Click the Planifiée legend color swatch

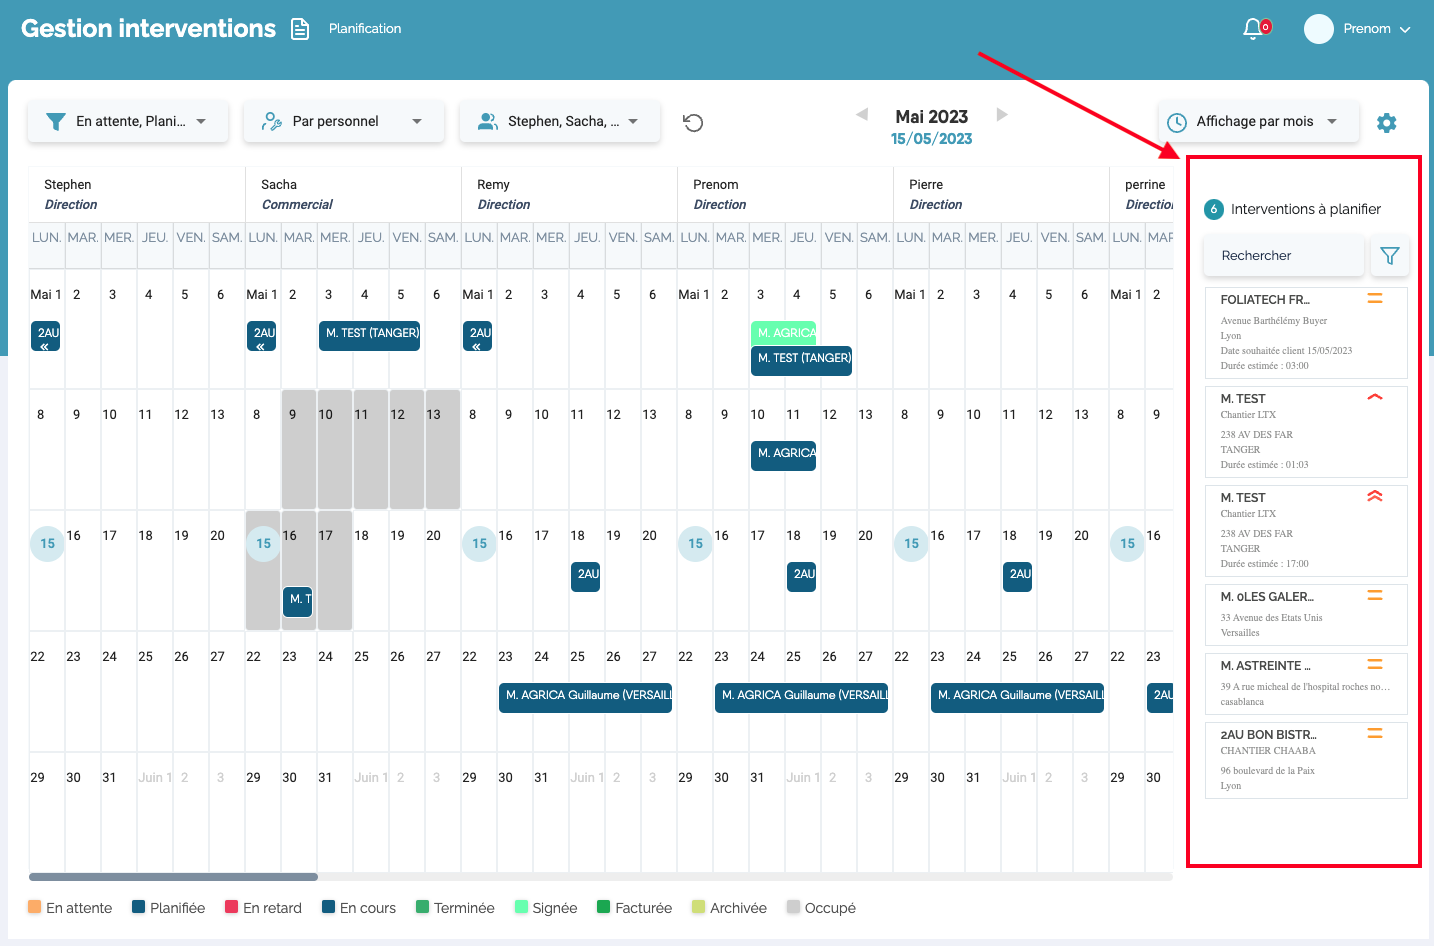139,908
